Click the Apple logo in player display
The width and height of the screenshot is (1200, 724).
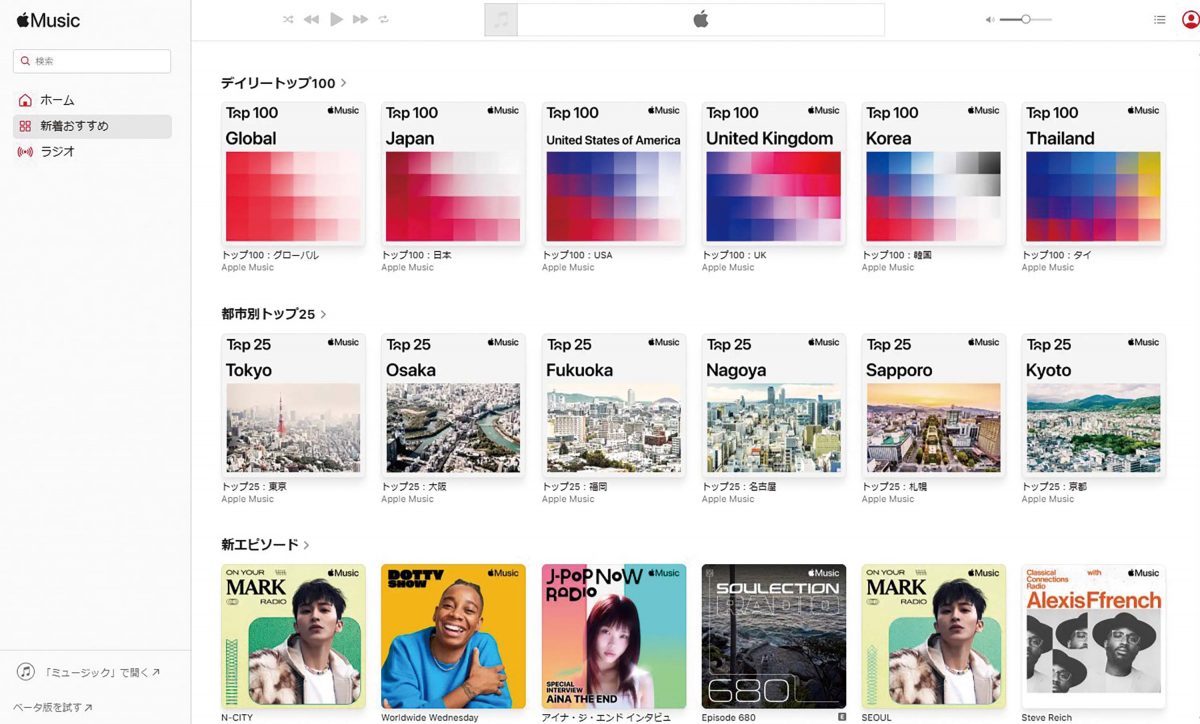(701, 19)
